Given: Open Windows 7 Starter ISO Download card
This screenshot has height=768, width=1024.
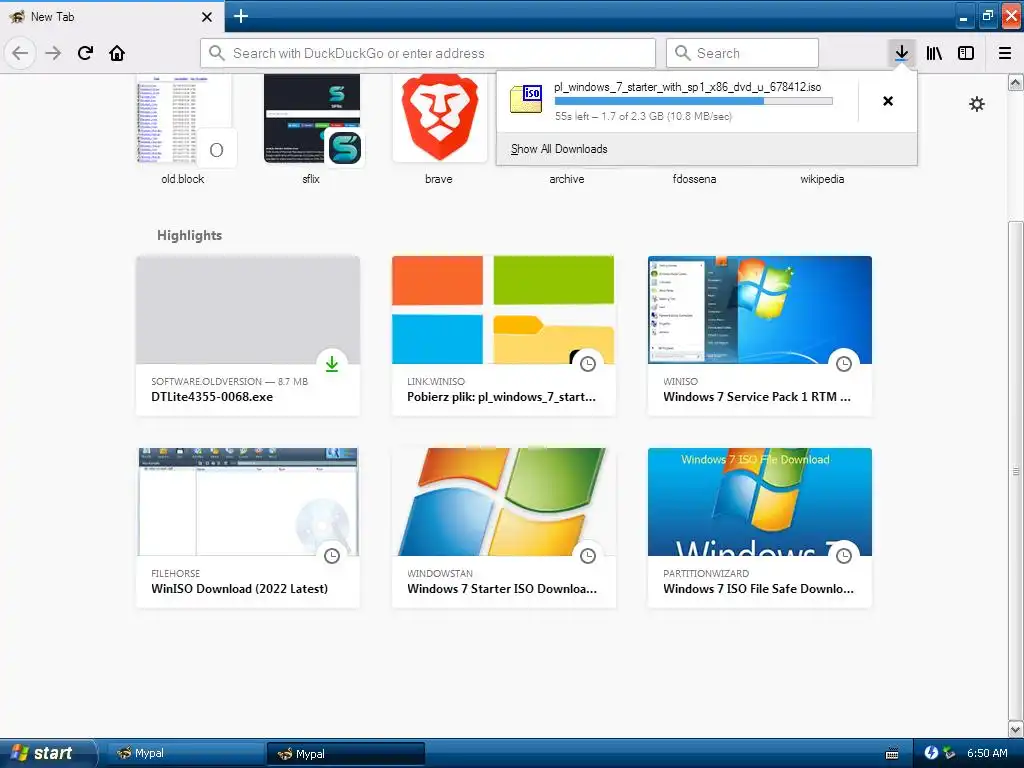Looking at the screenshot, I should (504, 528).
